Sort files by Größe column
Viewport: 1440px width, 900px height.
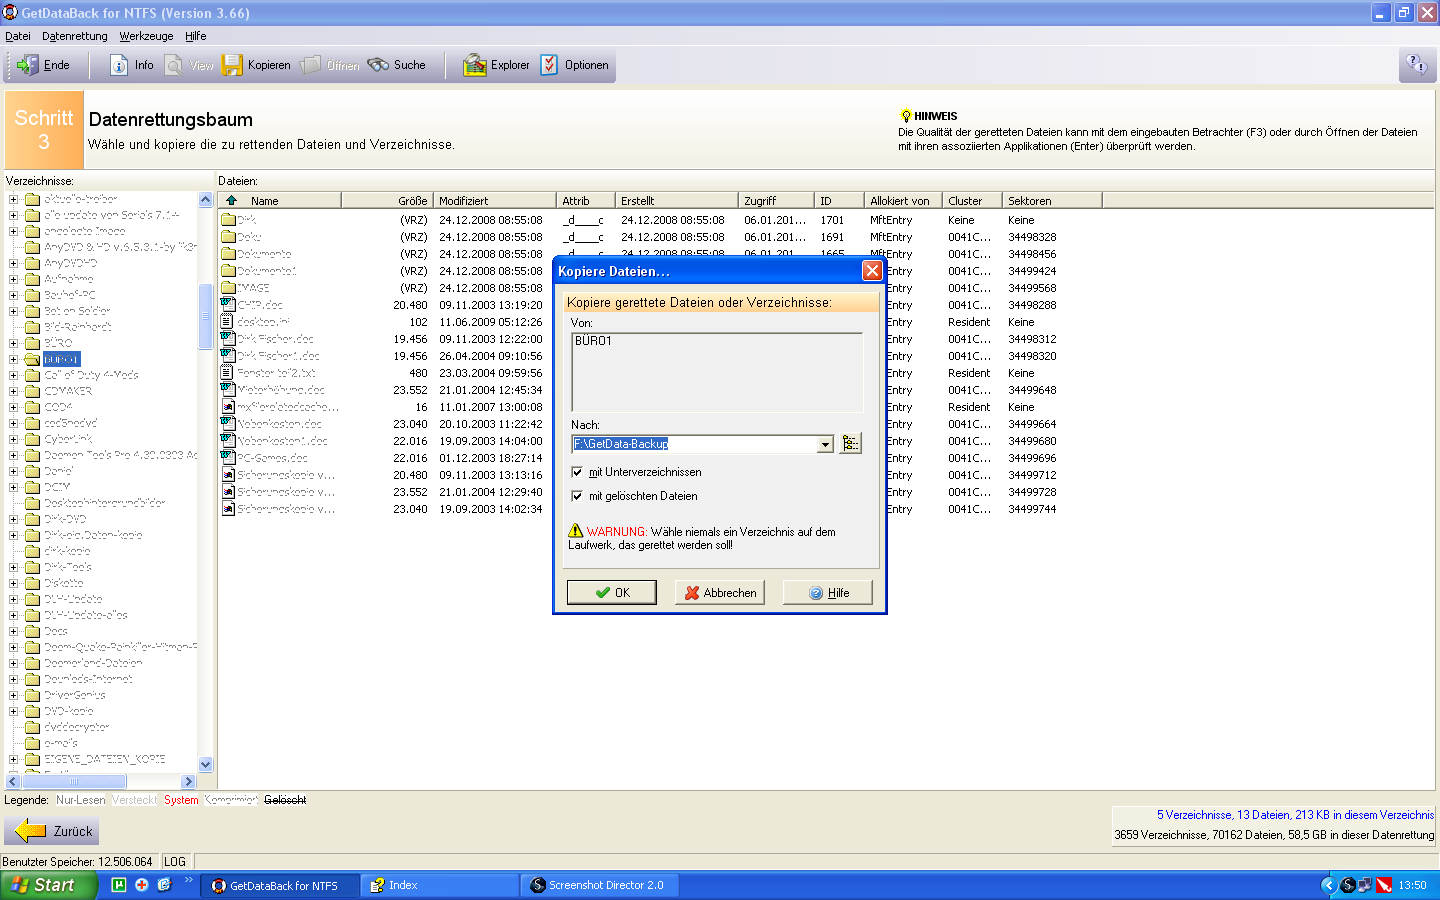click(x=387, y=200)
